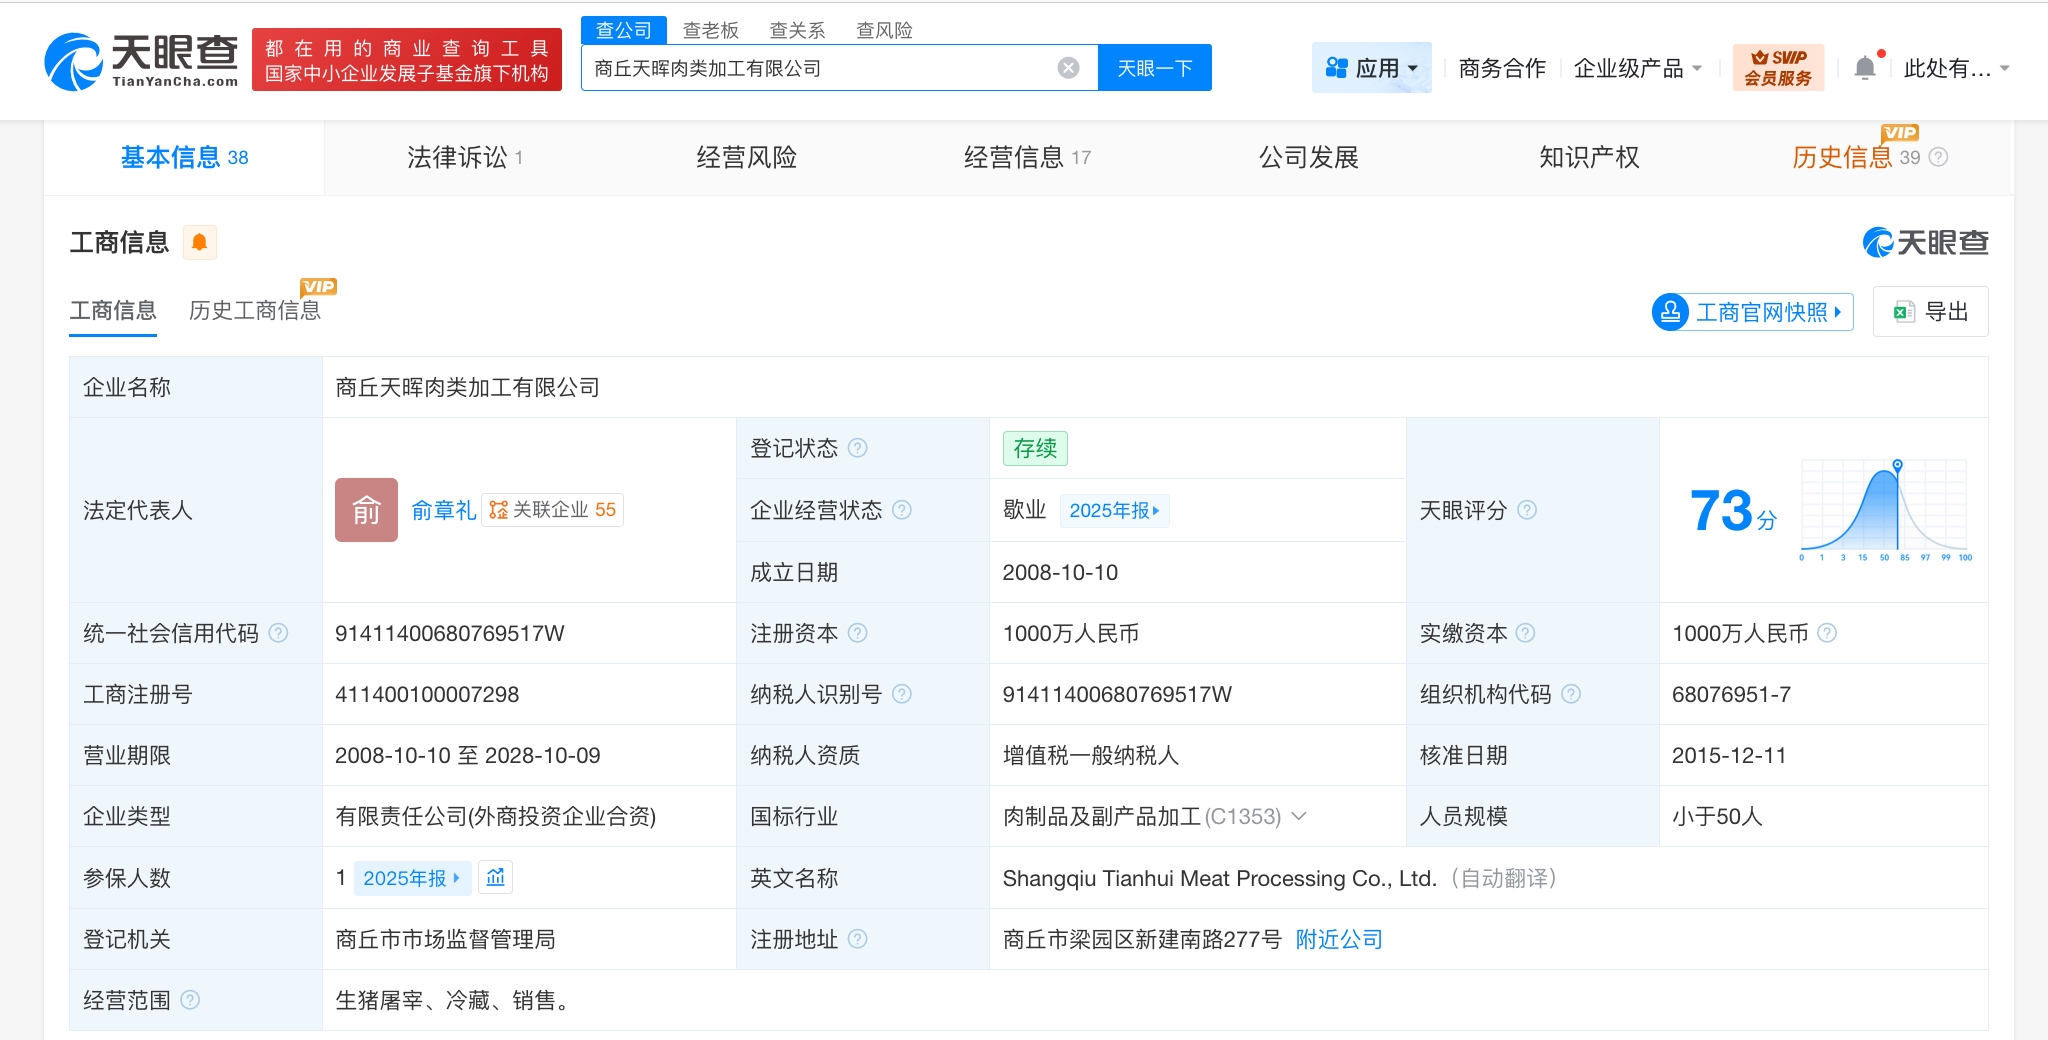
Task: Click the SVIP 会员服务 badge
Action: 1777,68
